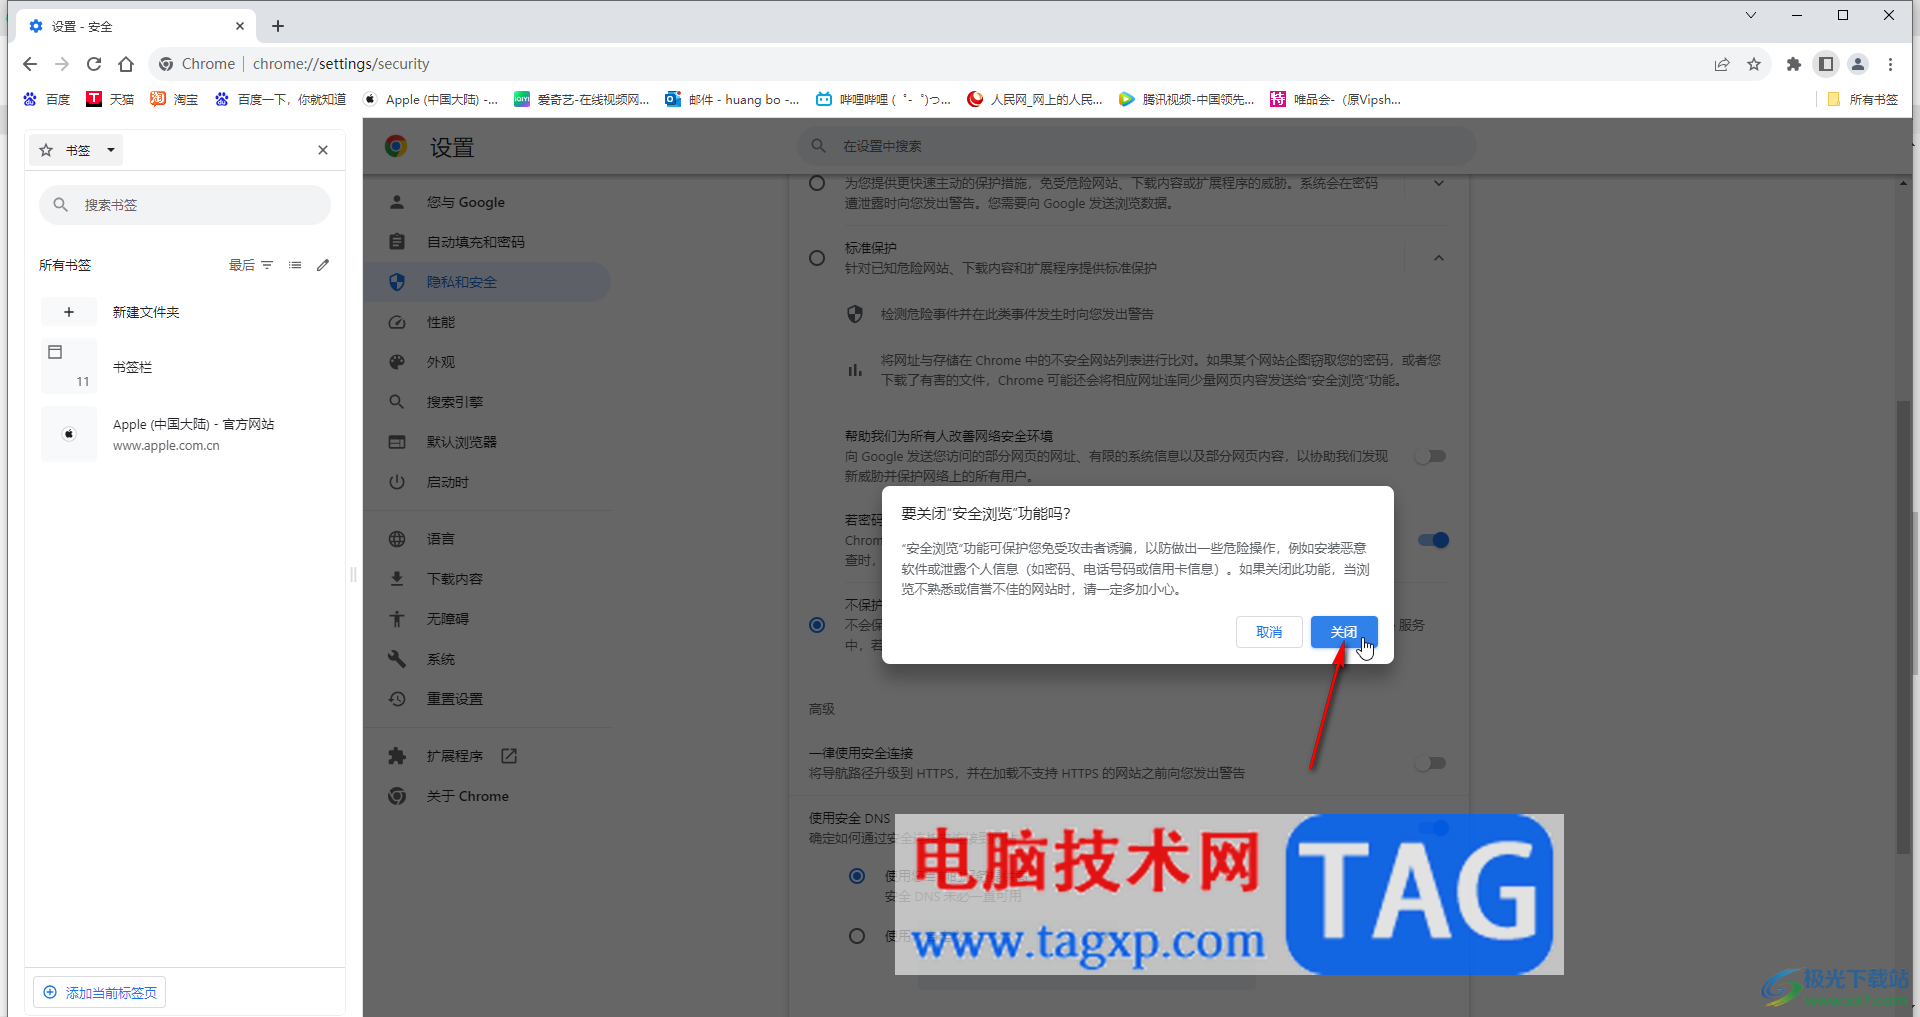
Task: Click 取消 in the dialog
Action: [x=1269, y=632]
